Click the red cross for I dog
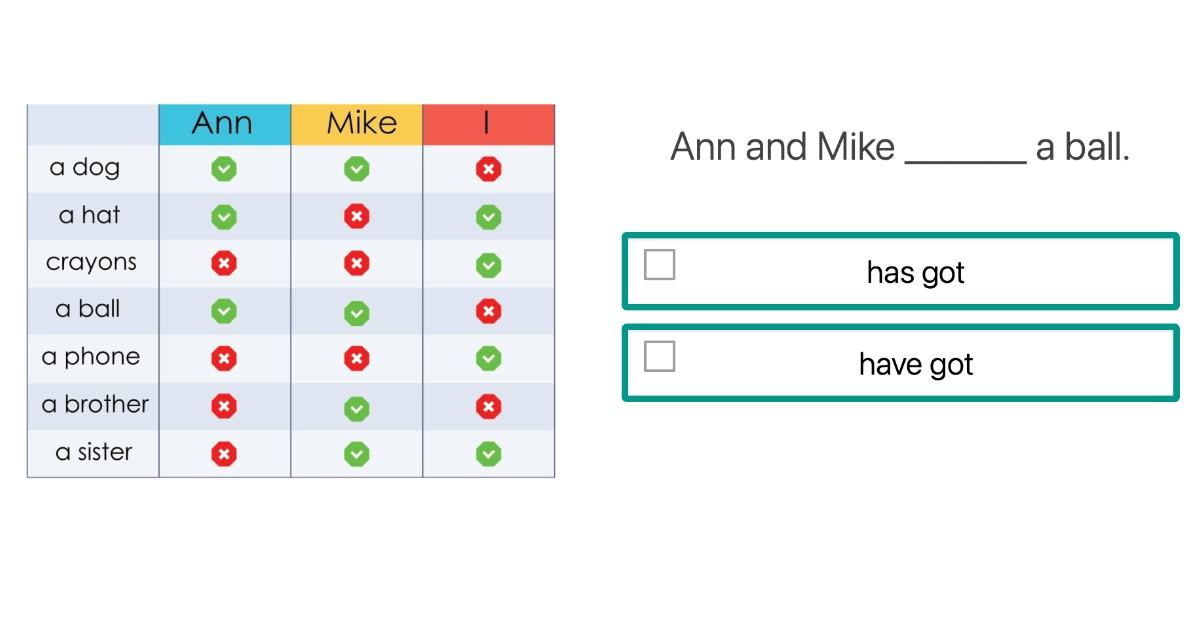 click(488, 169)
